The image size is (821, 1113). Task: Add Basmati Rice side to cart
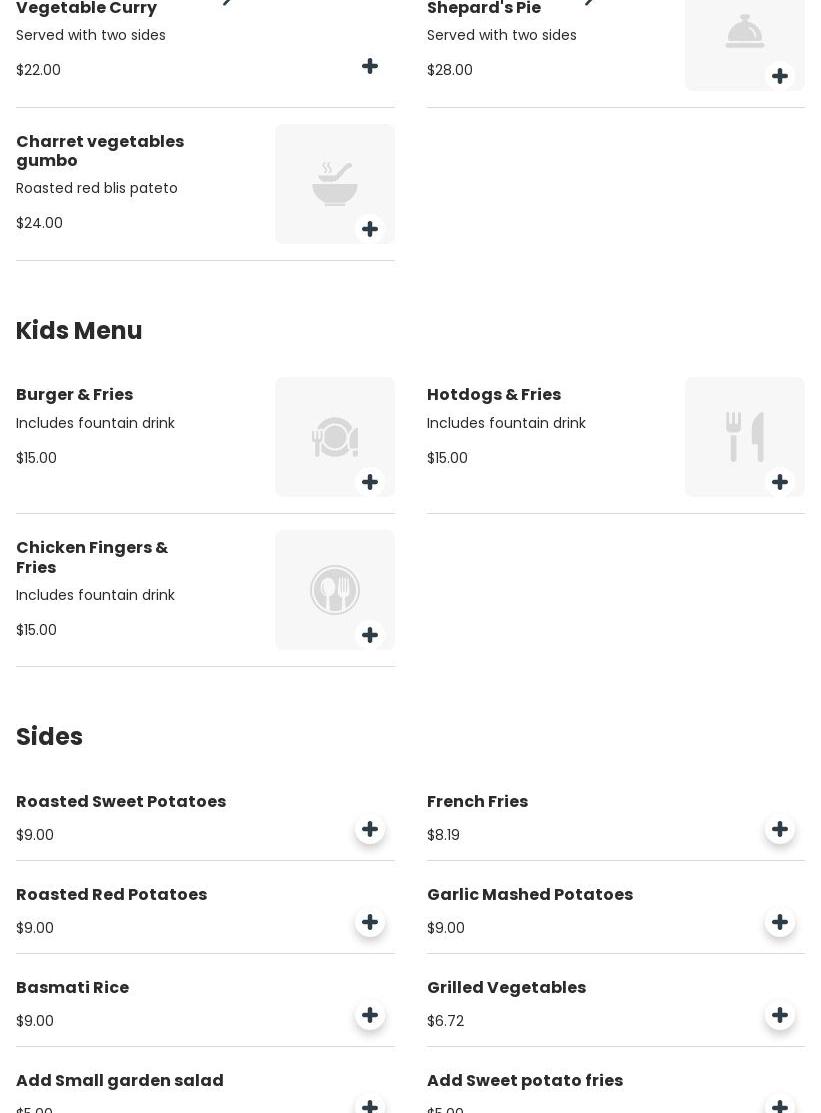coord(370,1016)
